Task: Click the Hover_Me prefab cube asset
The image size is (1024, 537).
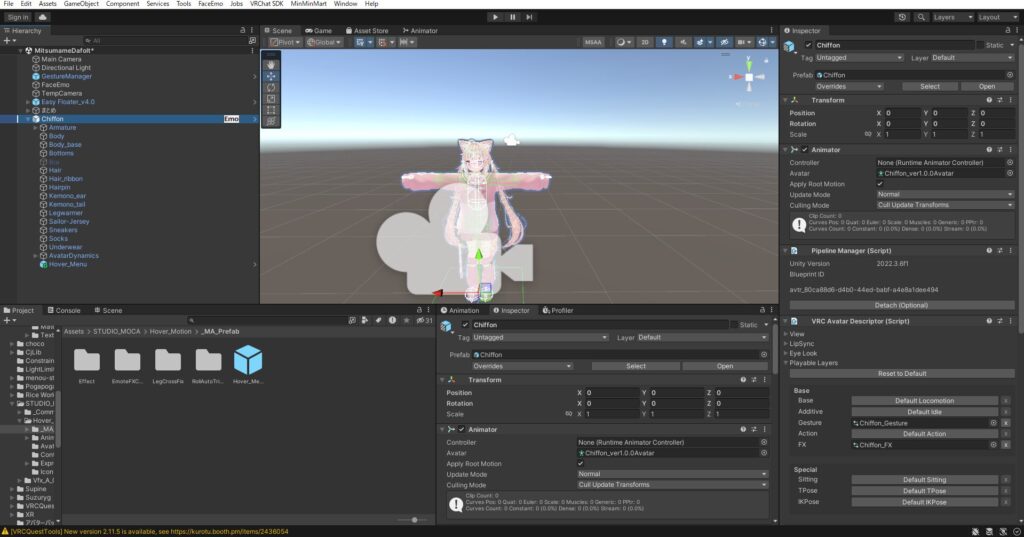Action: [x=247, y=360]
